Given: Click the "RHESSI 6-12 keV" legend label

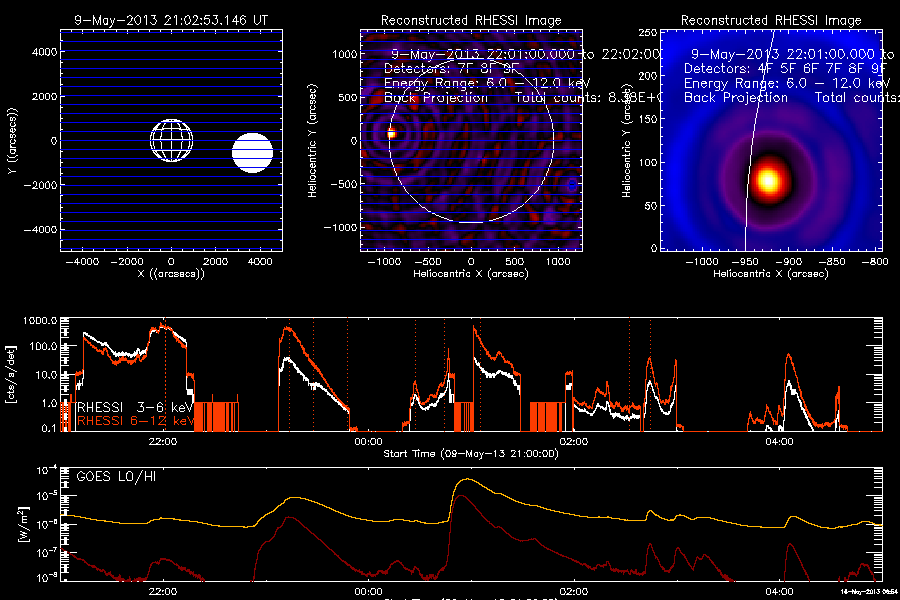Looking at the screenshot, I should tap(135, 421).
